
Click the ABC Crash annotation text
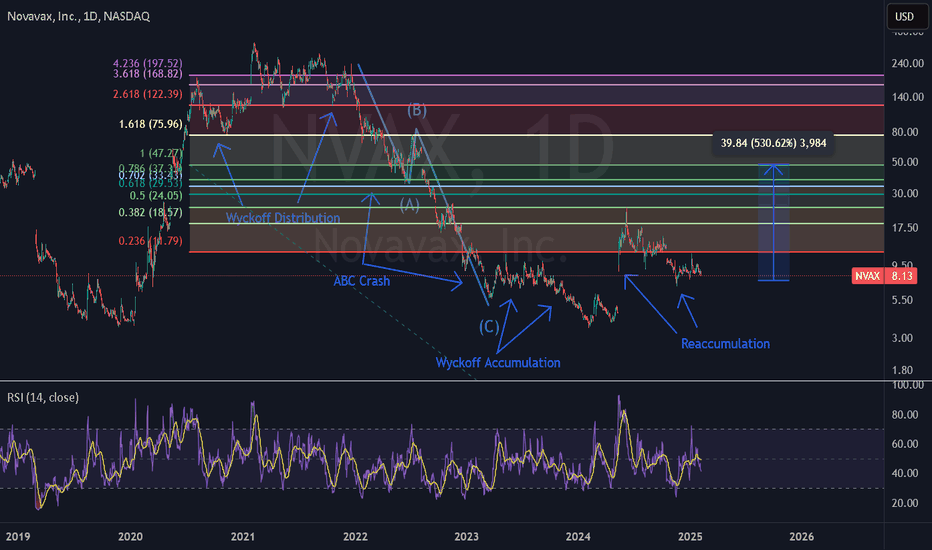(361, 281)
